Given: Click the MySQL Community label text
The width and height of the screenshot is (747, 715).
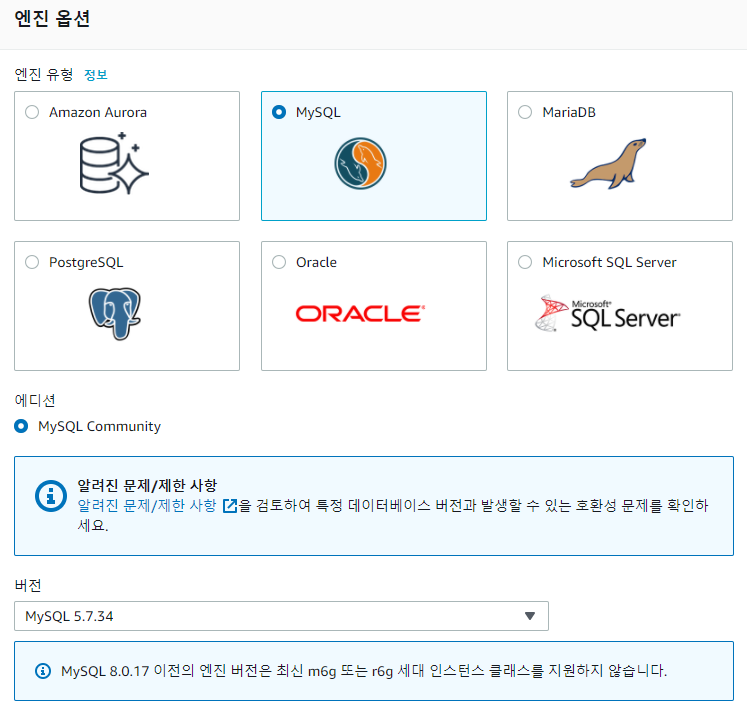Looking at the screenshot, I should click(x=100, y=426).
